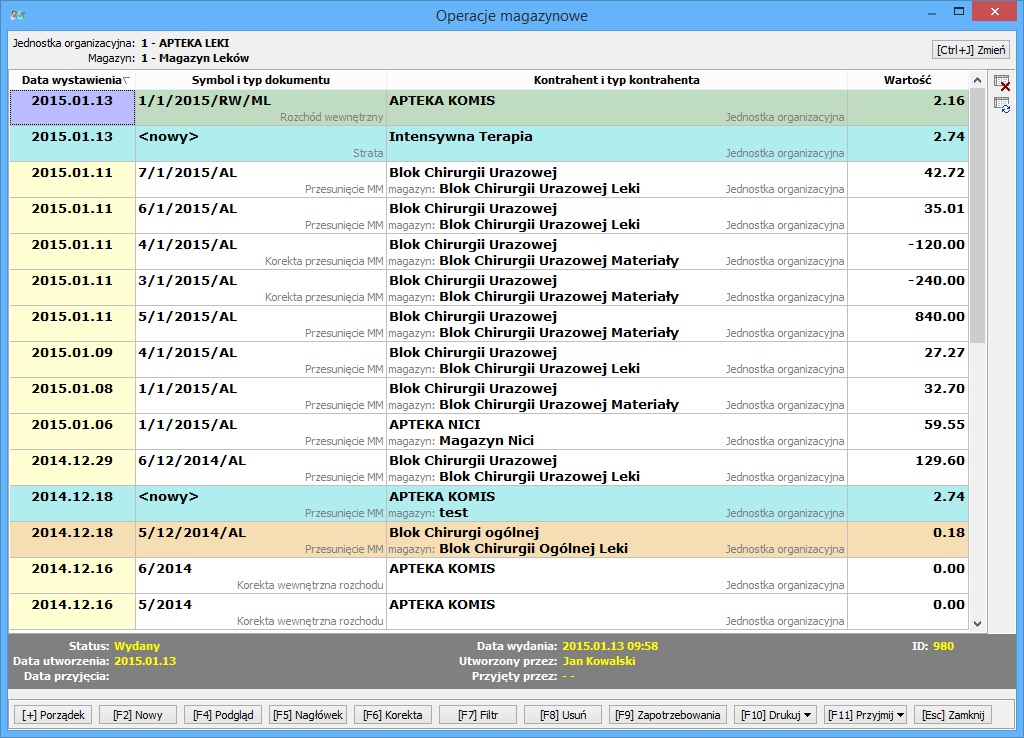Click the [F7] Filtr button
This screenshot has height=738, width=1024.
point(478,715)
